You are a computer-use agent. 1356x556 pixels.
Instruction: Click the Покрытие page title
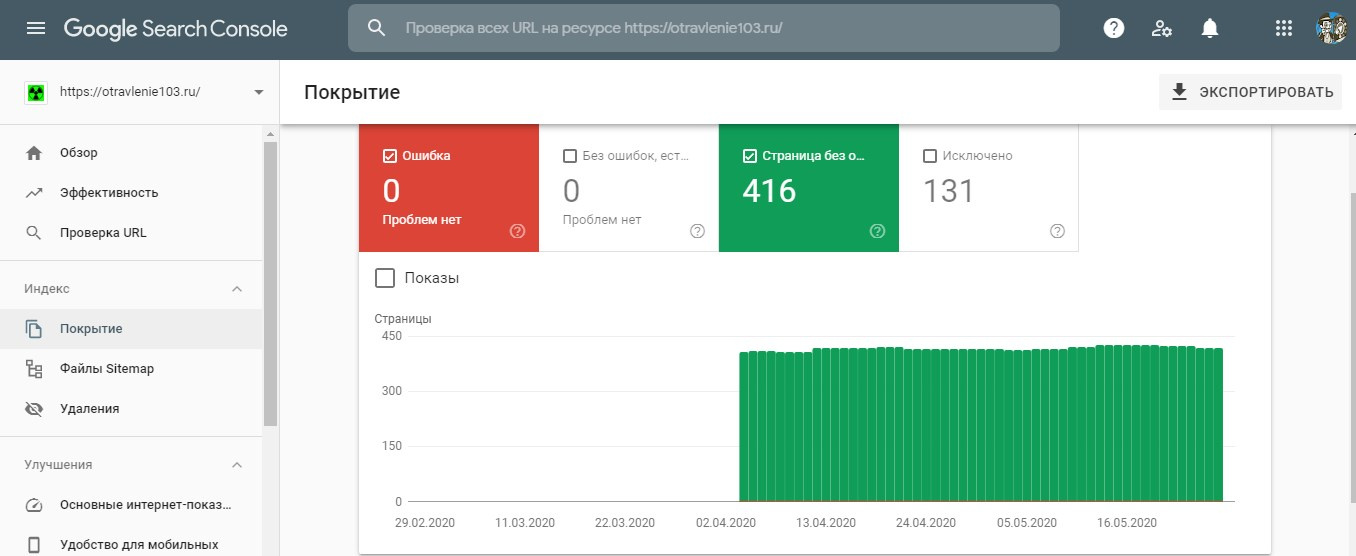coord(352,92)
